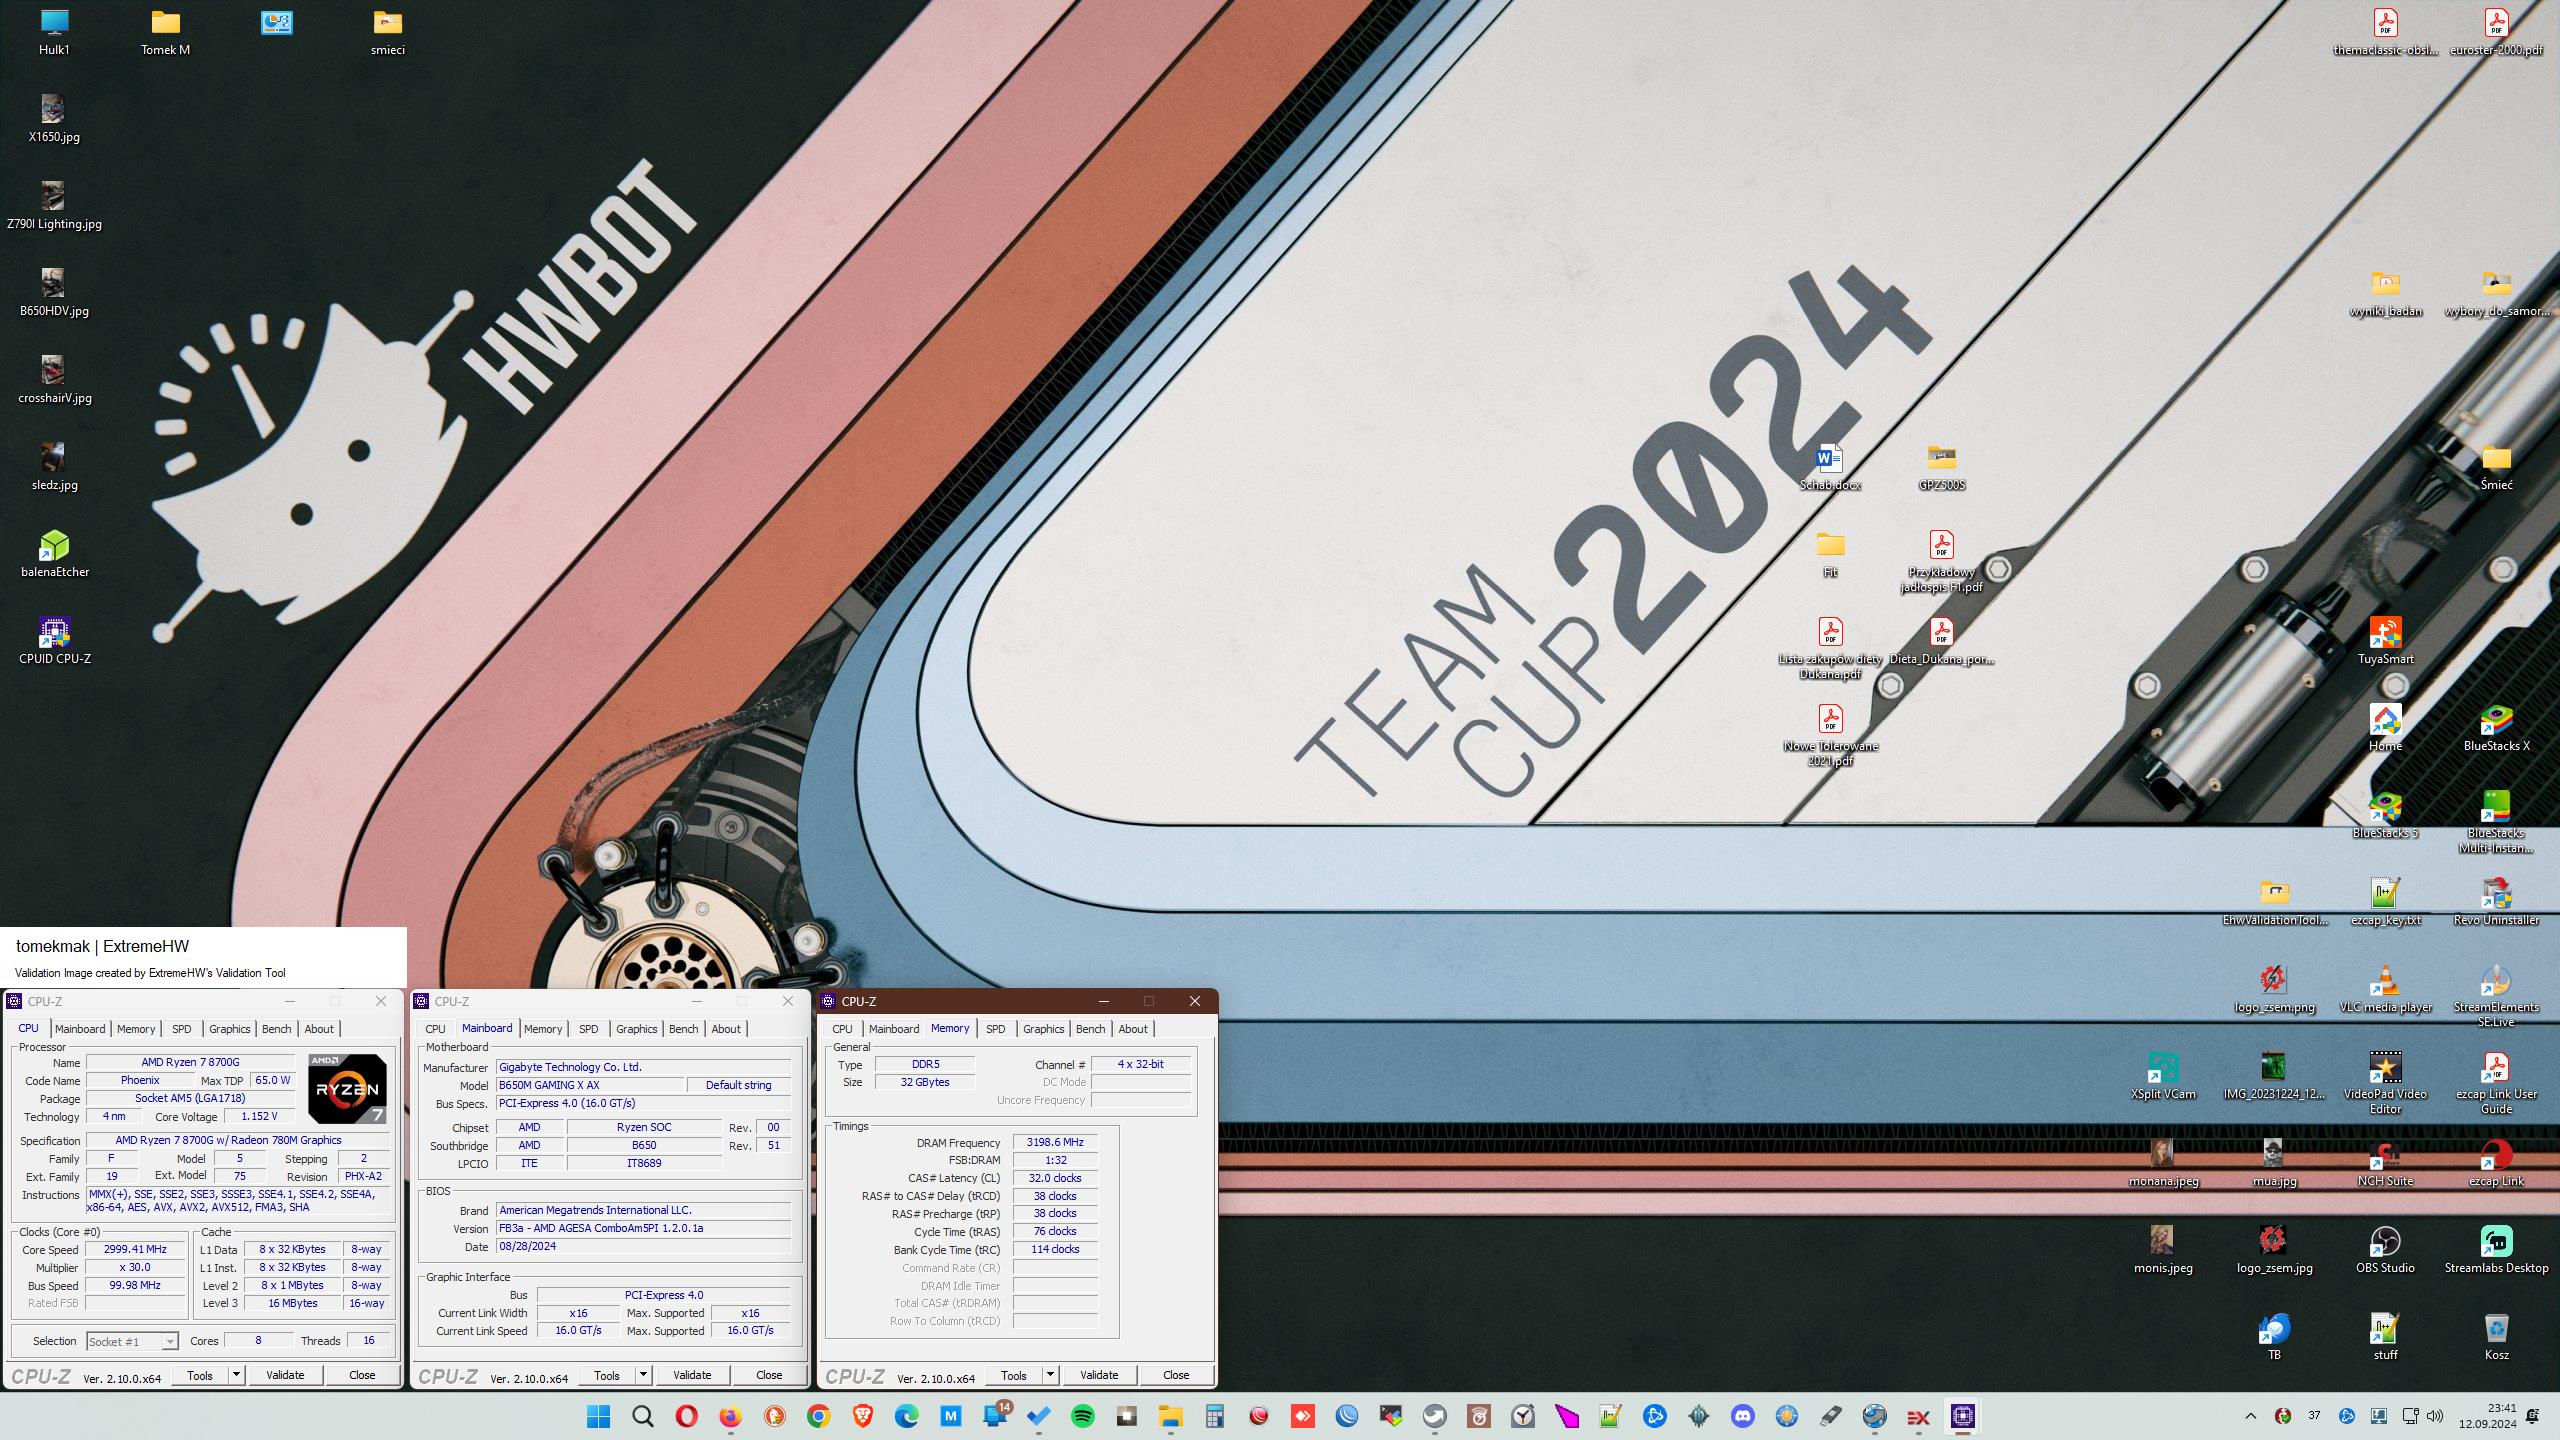Click Close button in the Memory window
The image size is (2560, 1440).
(x=1176, y=1375)
